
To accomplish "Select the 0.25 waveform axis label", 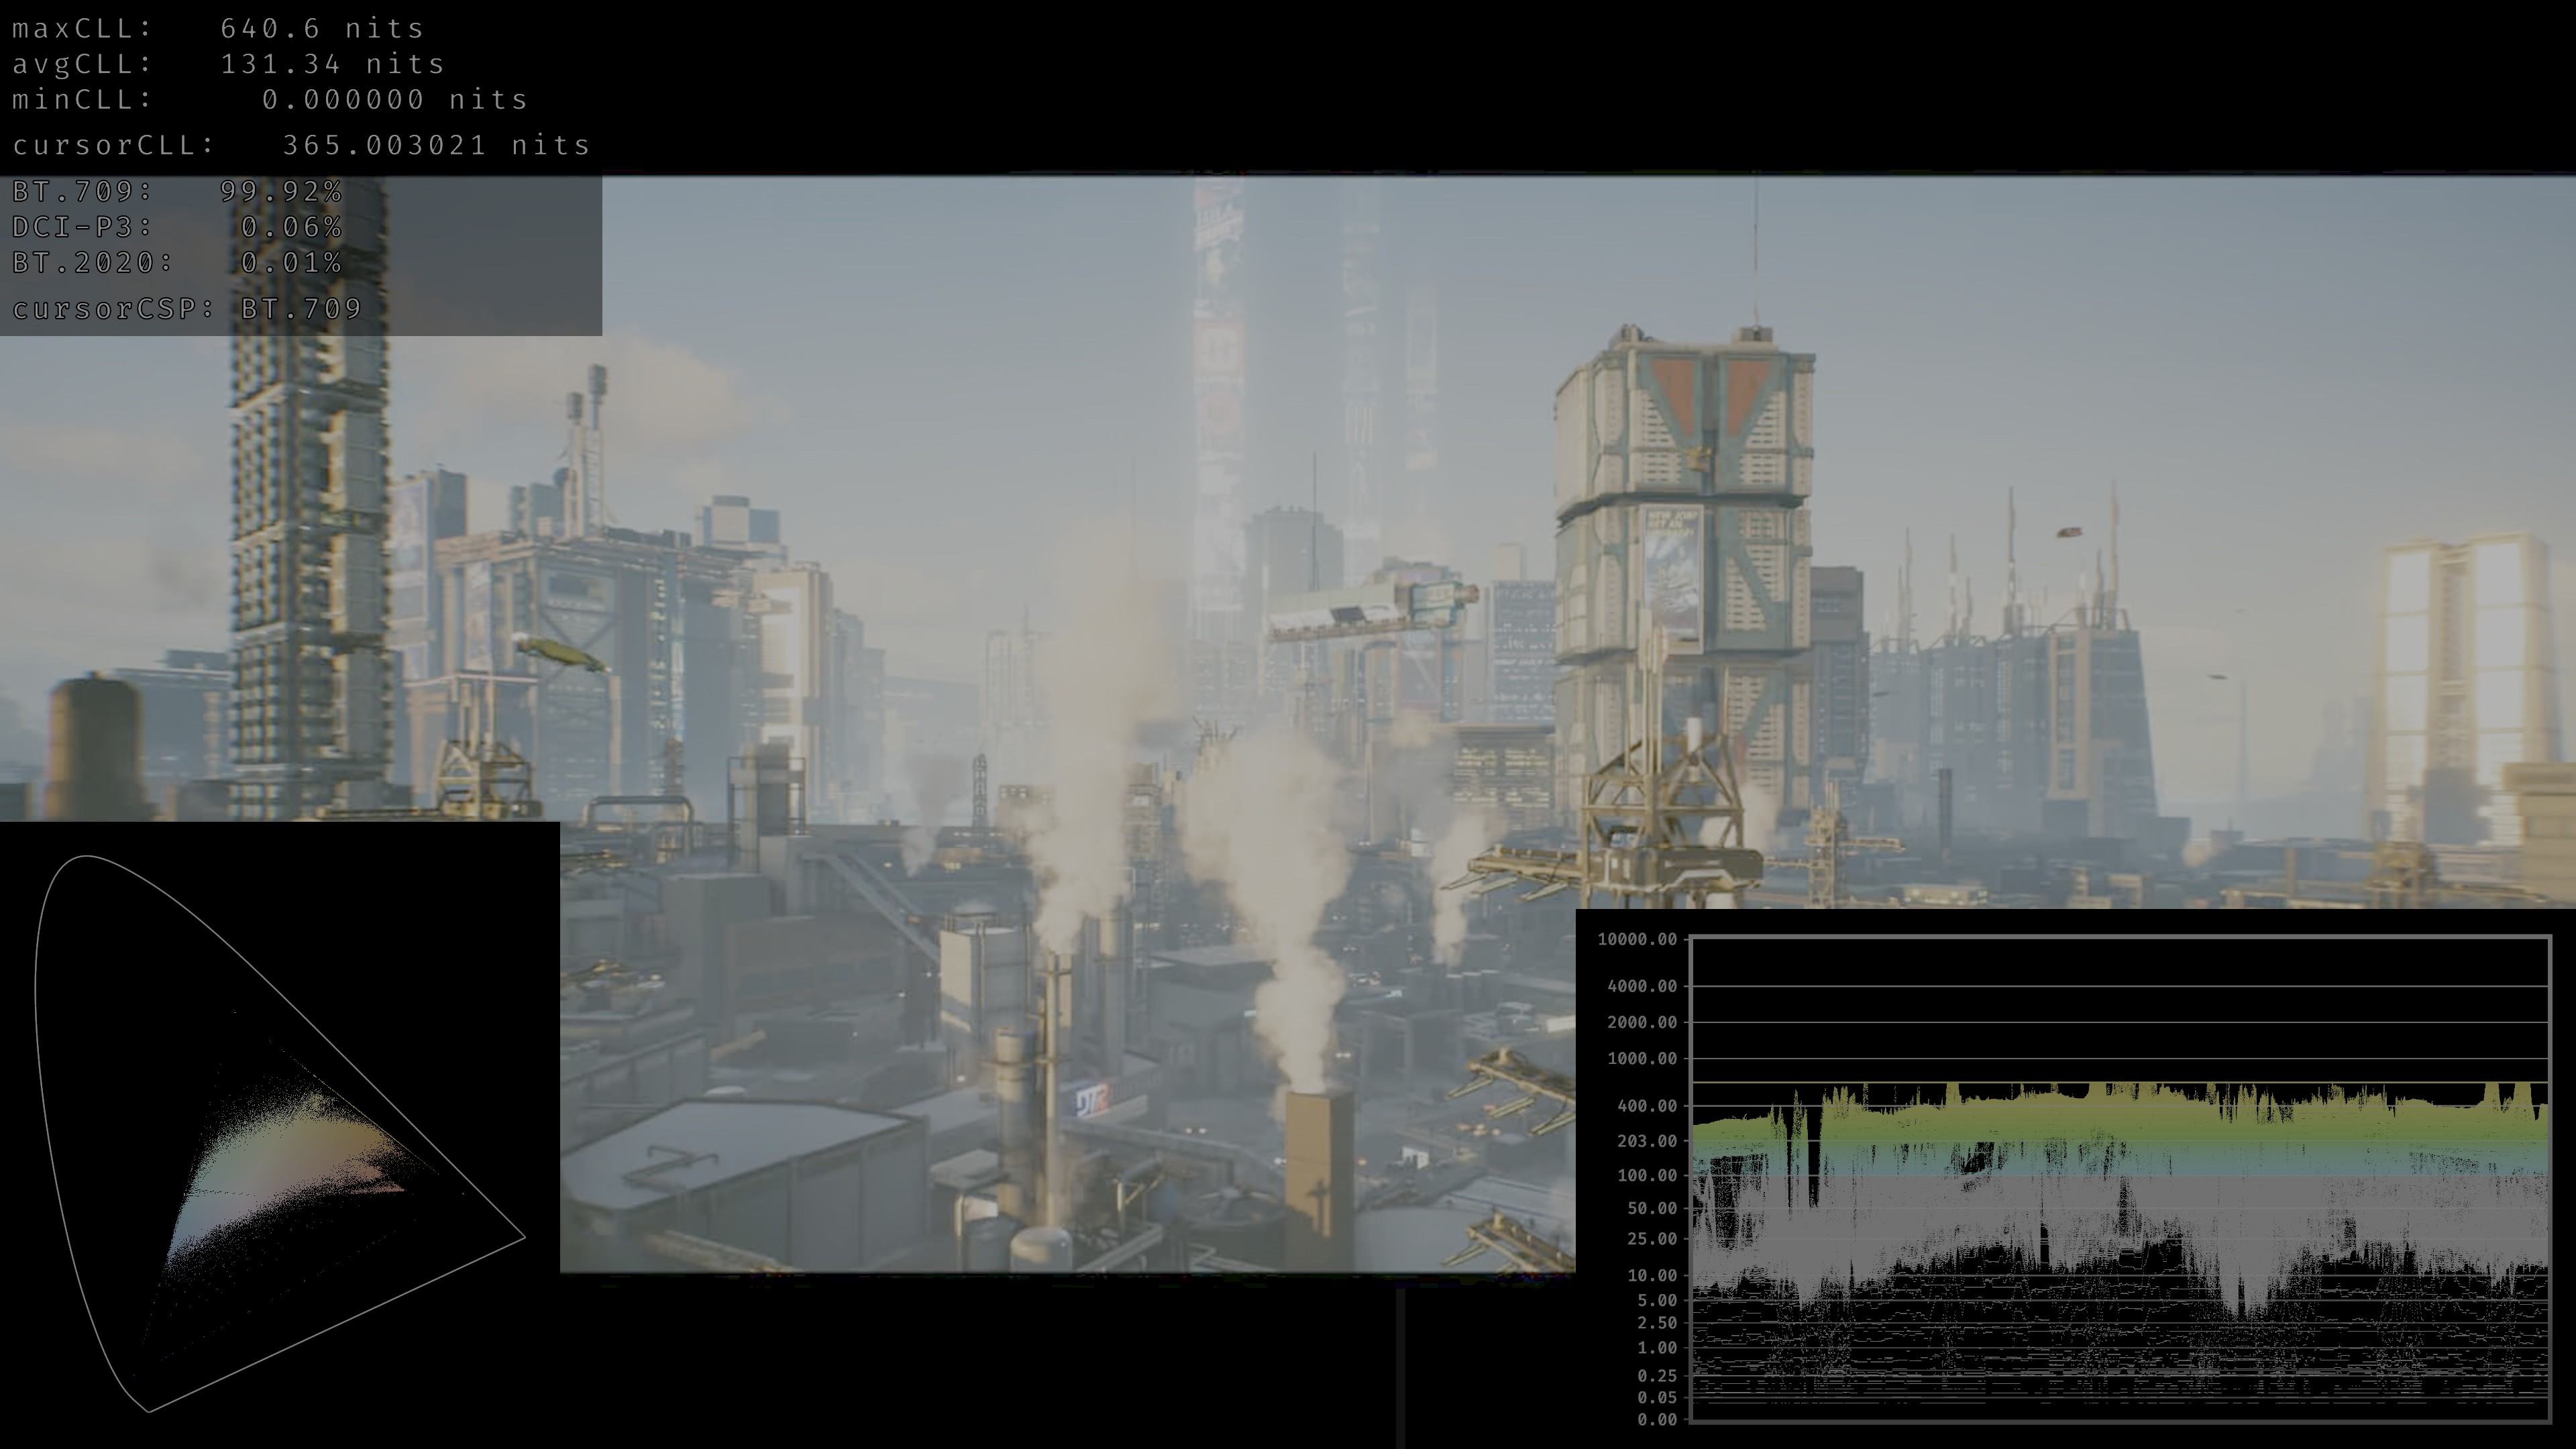I will tap(1657, 1376).
